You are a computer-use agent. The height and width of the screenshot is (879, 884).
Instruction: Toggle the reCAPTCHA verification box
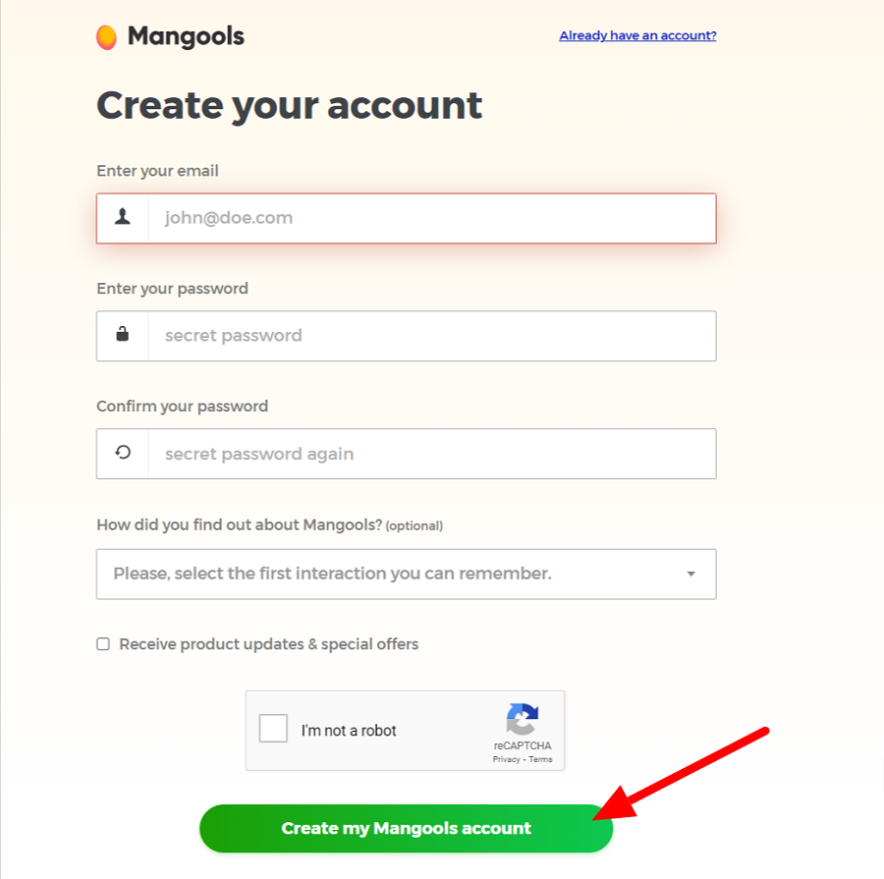273,728
